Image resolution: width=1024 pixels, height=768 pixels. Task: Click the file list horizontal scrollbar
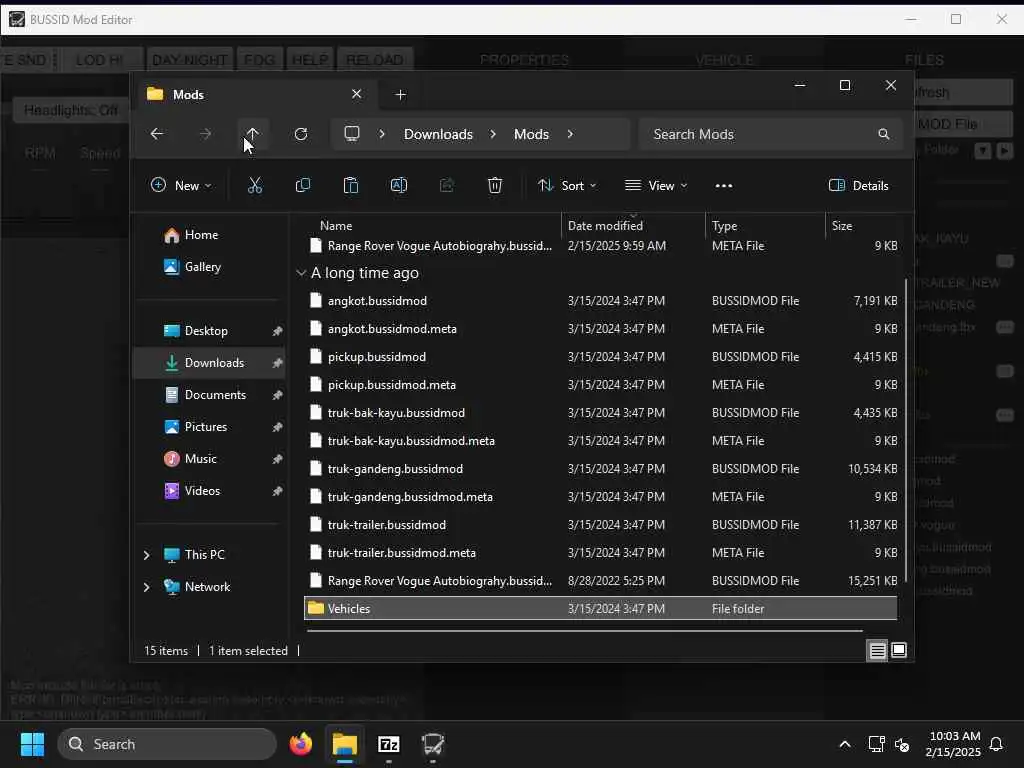(584, 631)
